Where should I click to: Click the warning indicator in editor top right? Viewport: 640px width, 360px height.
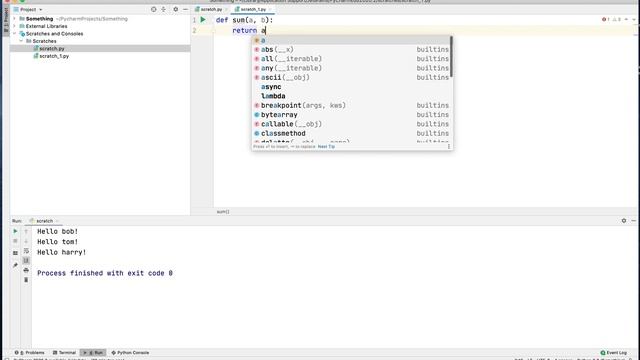click(x=616, y=19)
